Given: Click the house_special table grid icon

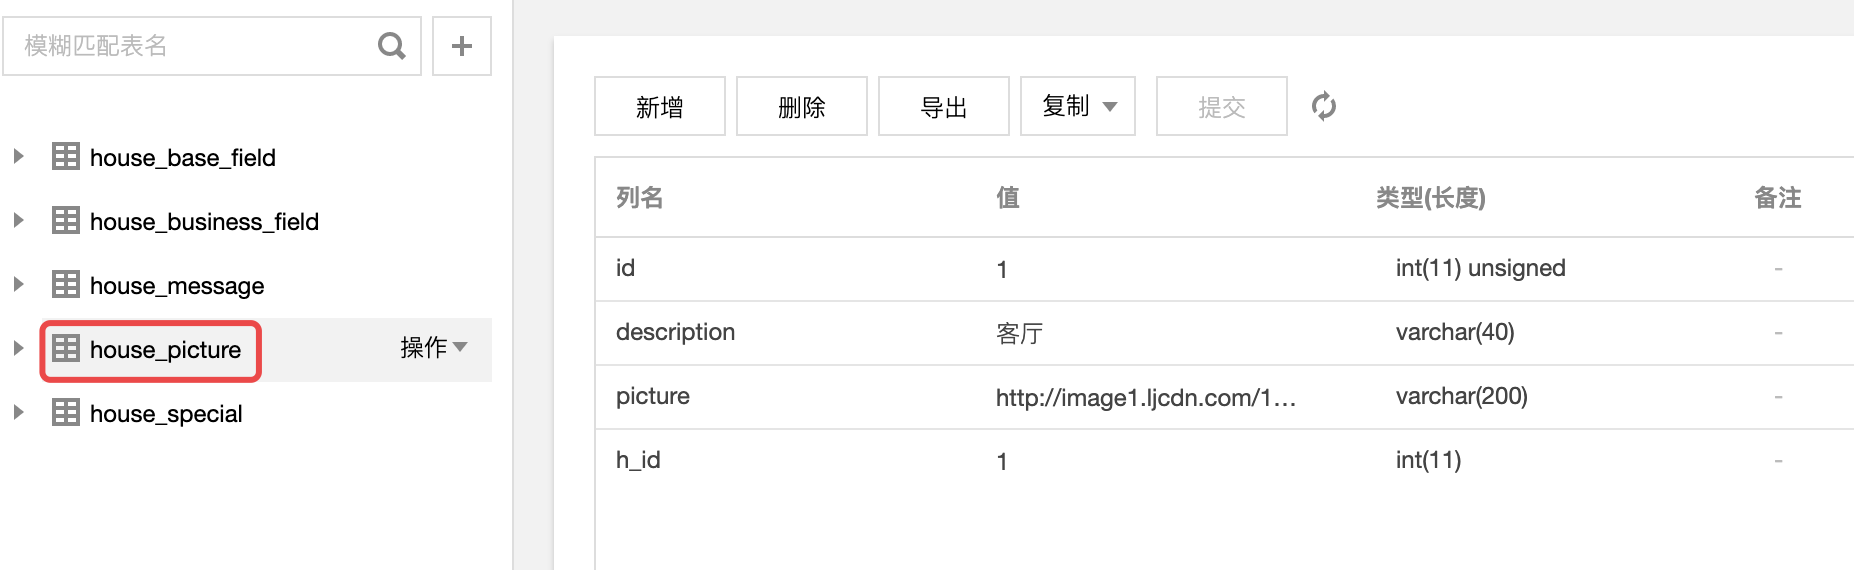Looking at the screenshot, I should click(x=66, y=413).
